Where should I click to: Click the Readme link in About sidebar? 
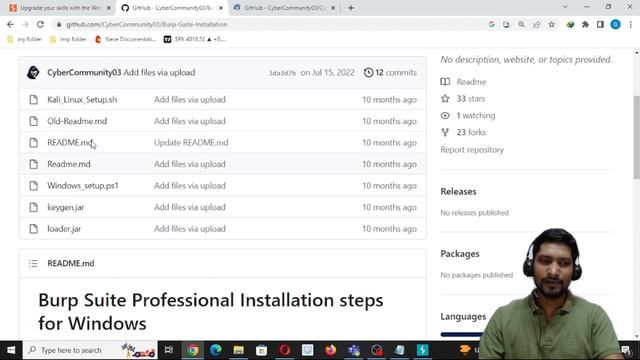[471, 82]
